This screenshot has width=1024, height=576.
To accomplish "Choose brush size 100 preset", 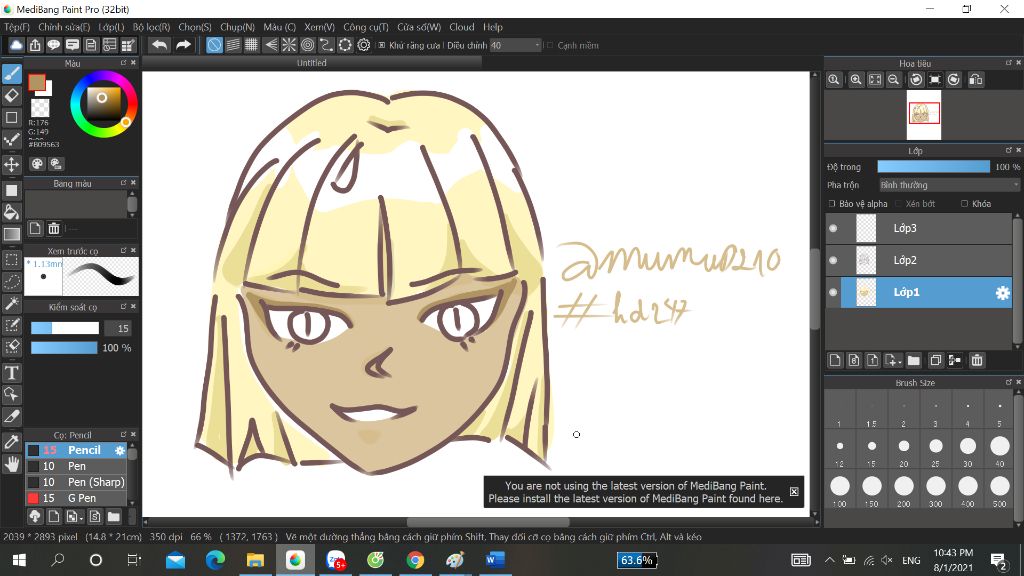I will pyautogui.click(x=840, y=489).
